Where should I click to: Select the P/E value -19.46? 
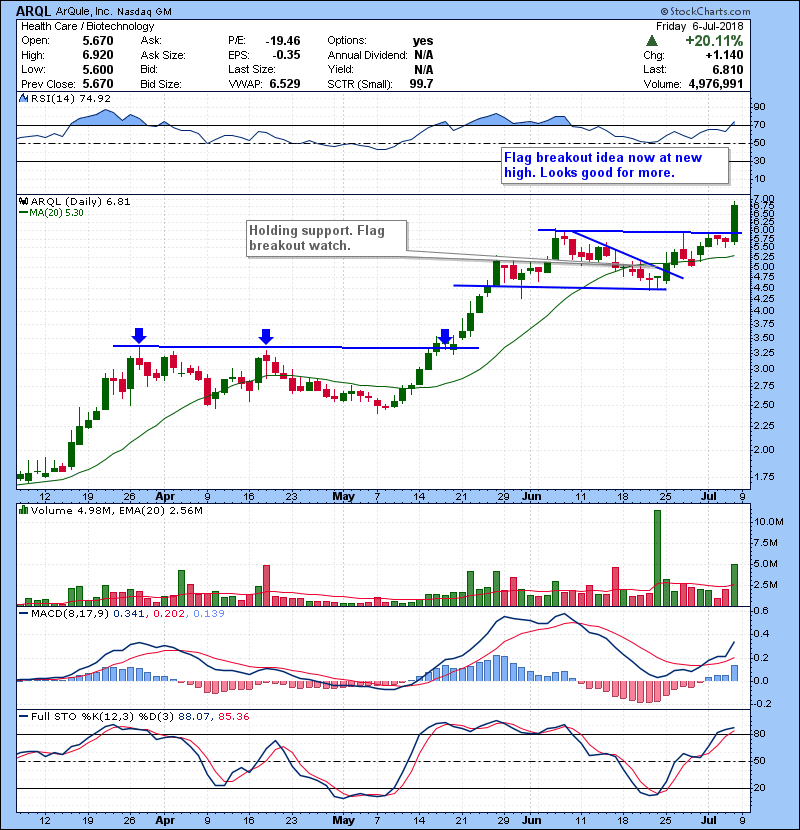pyautogui.click(x=283, y=41)
